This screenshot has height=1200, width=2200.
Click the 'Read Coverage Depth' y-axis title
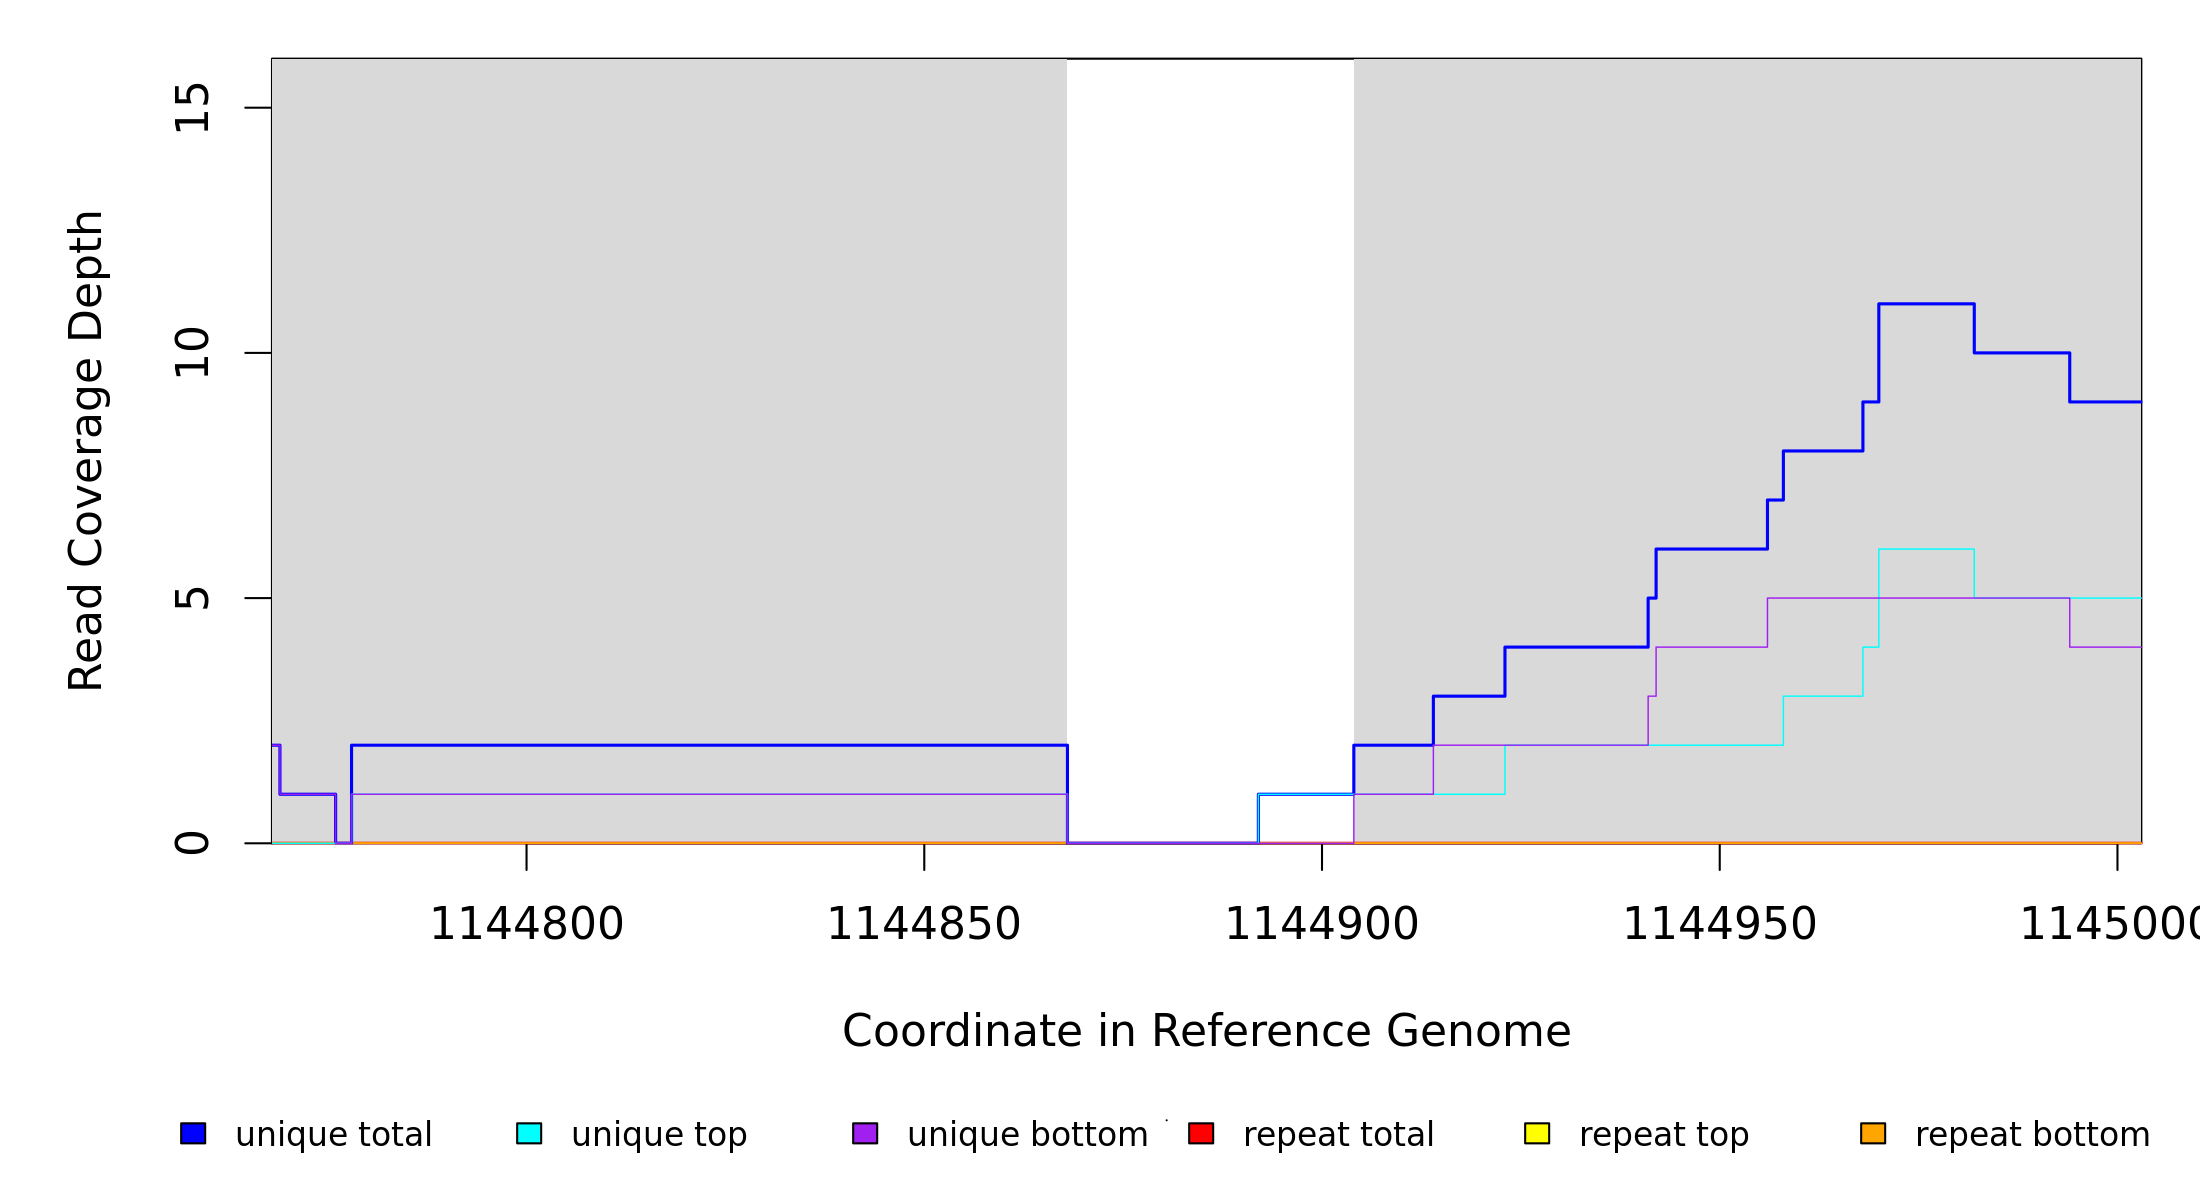click(86, 450)
